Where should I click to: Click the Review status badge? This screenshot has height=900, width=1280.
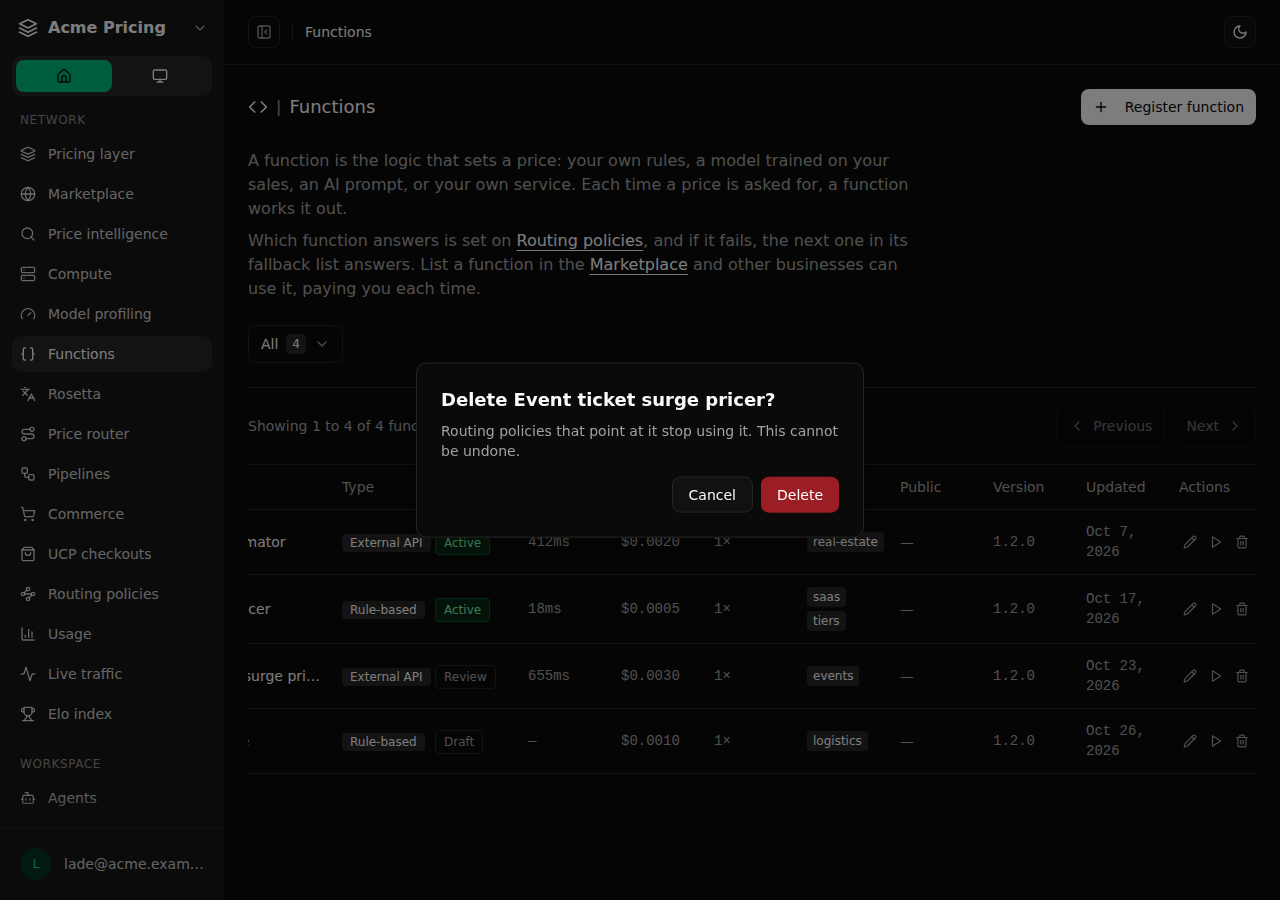(x=465, y=677)
